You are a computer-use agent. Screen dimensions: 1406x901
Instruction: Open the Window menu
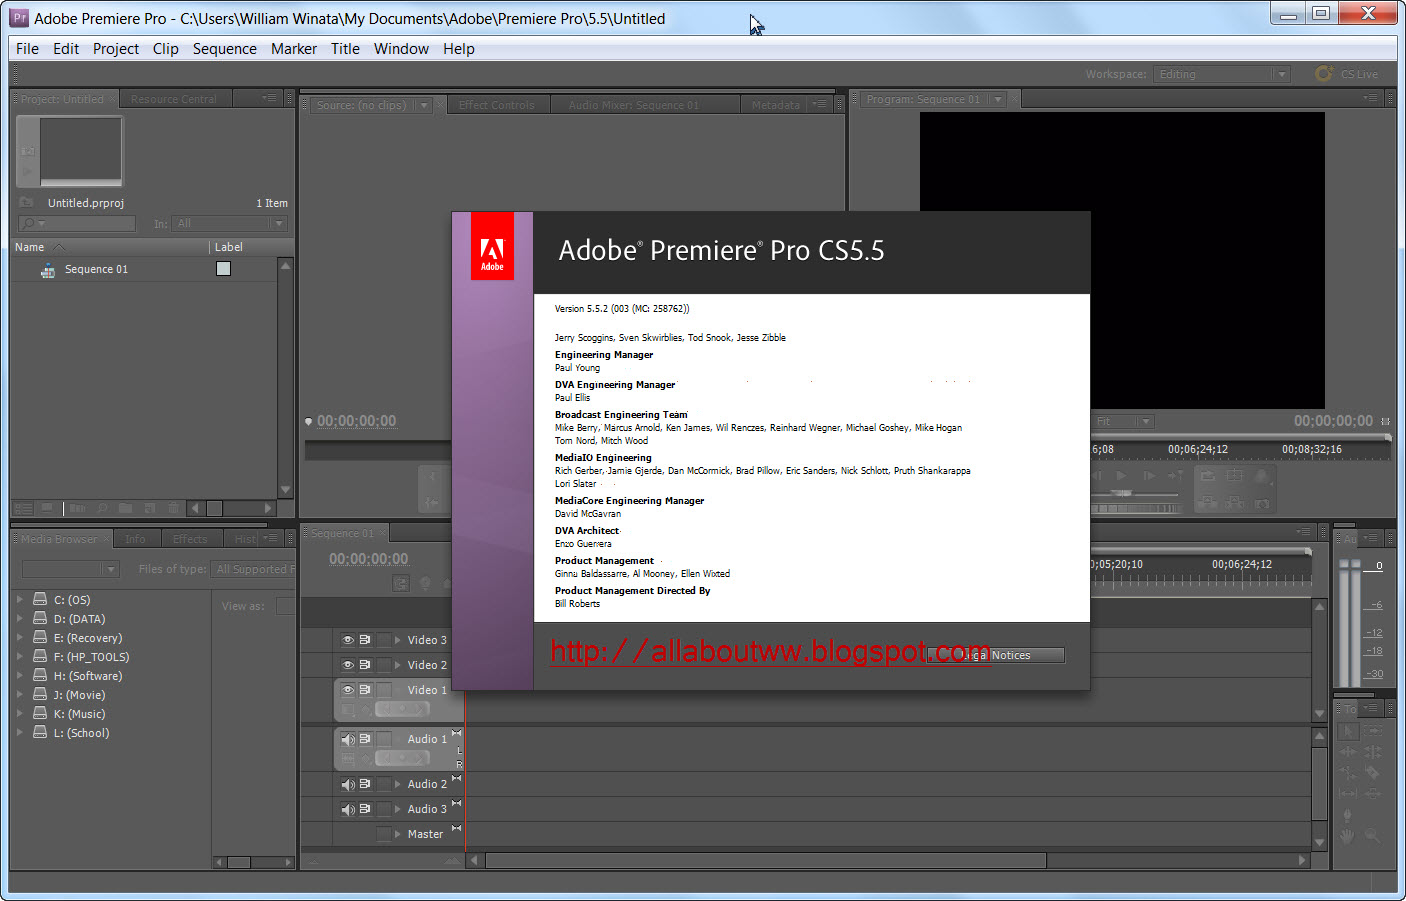[401, 49]
